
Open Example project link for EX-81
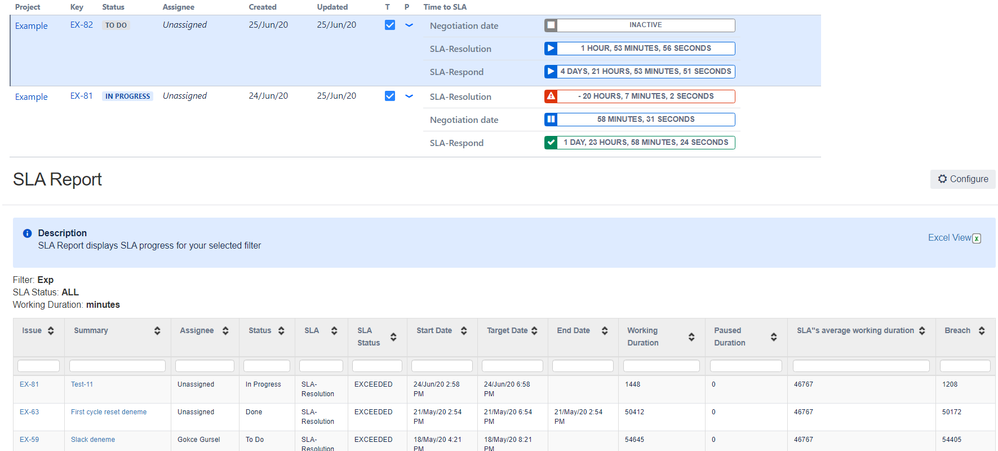tap(31, 97)
